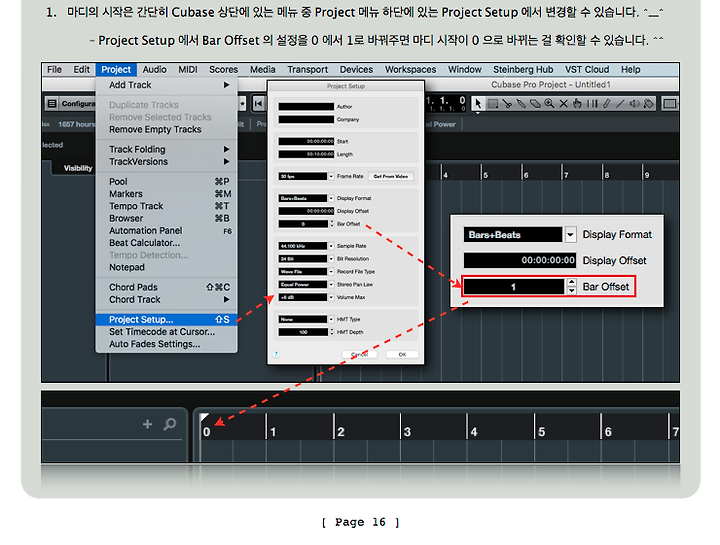Click the Company input field

pyautogui.click(x=306, y=119)
